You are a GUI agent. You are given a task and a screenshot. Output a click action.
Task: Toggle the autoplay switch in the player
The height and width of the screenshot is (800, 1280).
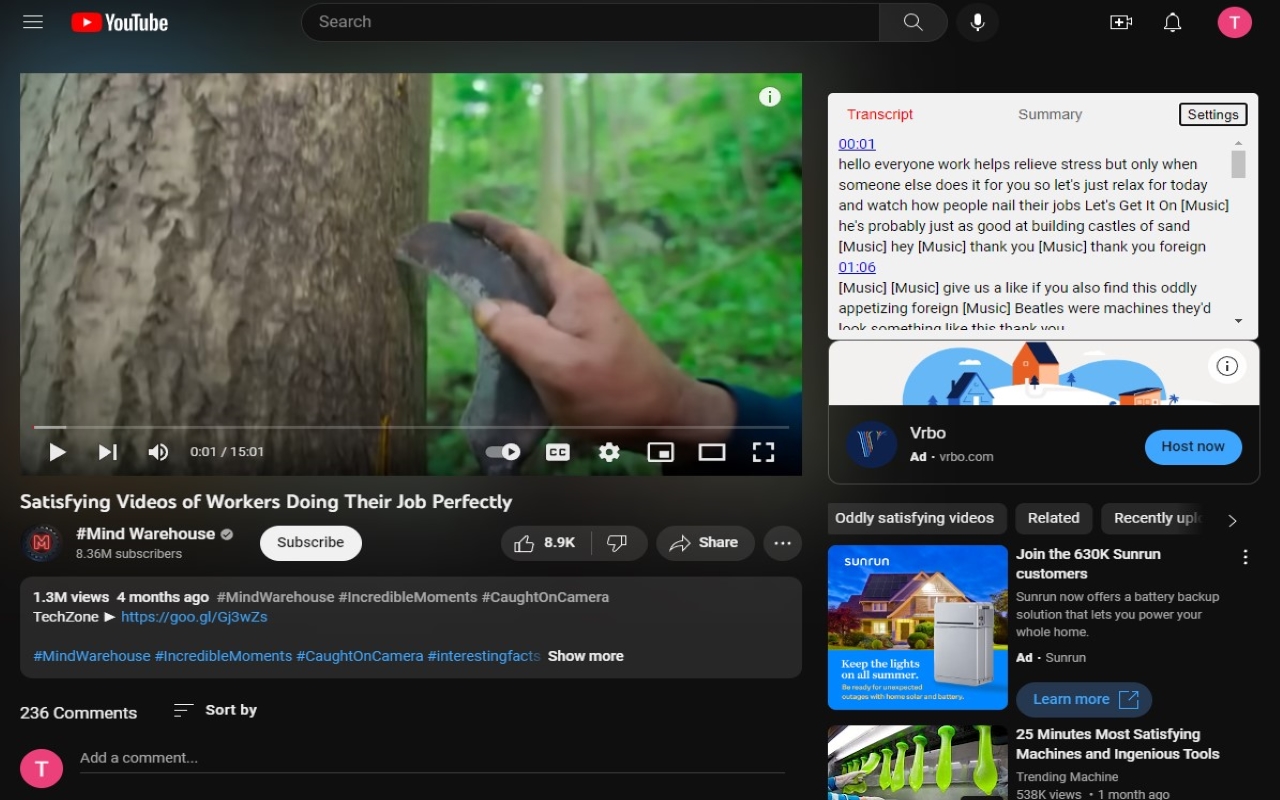503,452
